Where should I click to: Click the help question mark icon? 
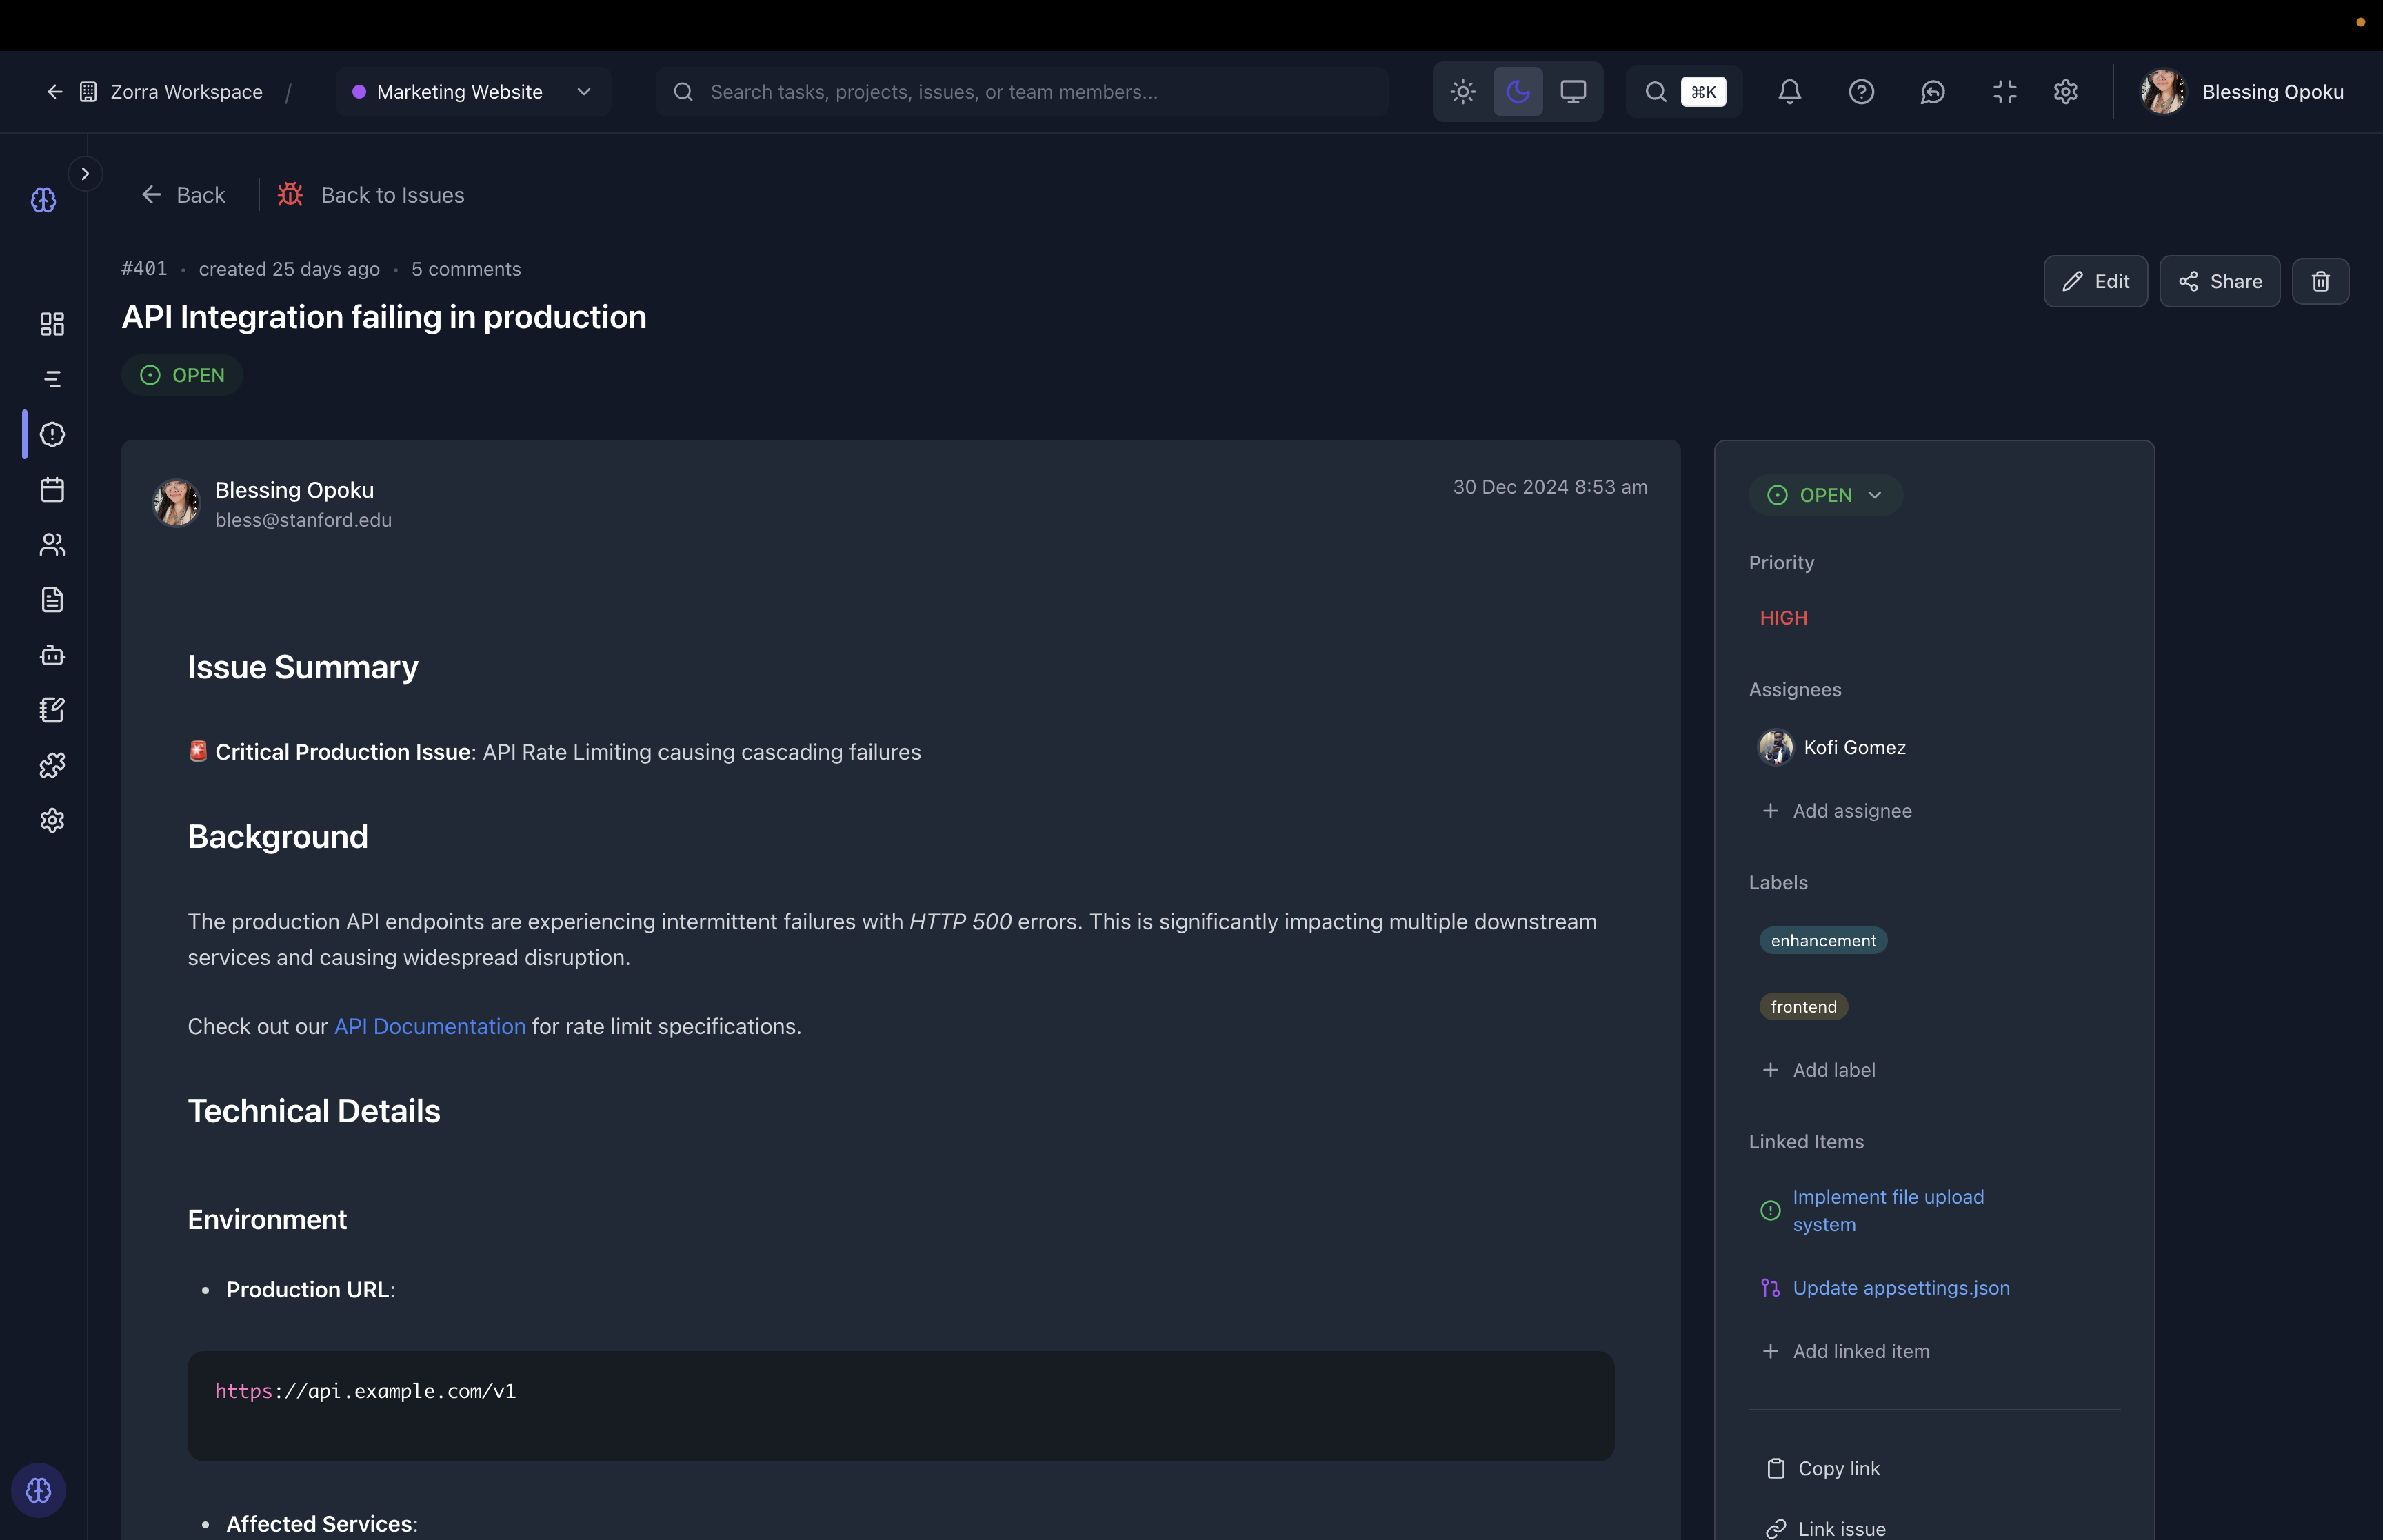(1861, 92)
